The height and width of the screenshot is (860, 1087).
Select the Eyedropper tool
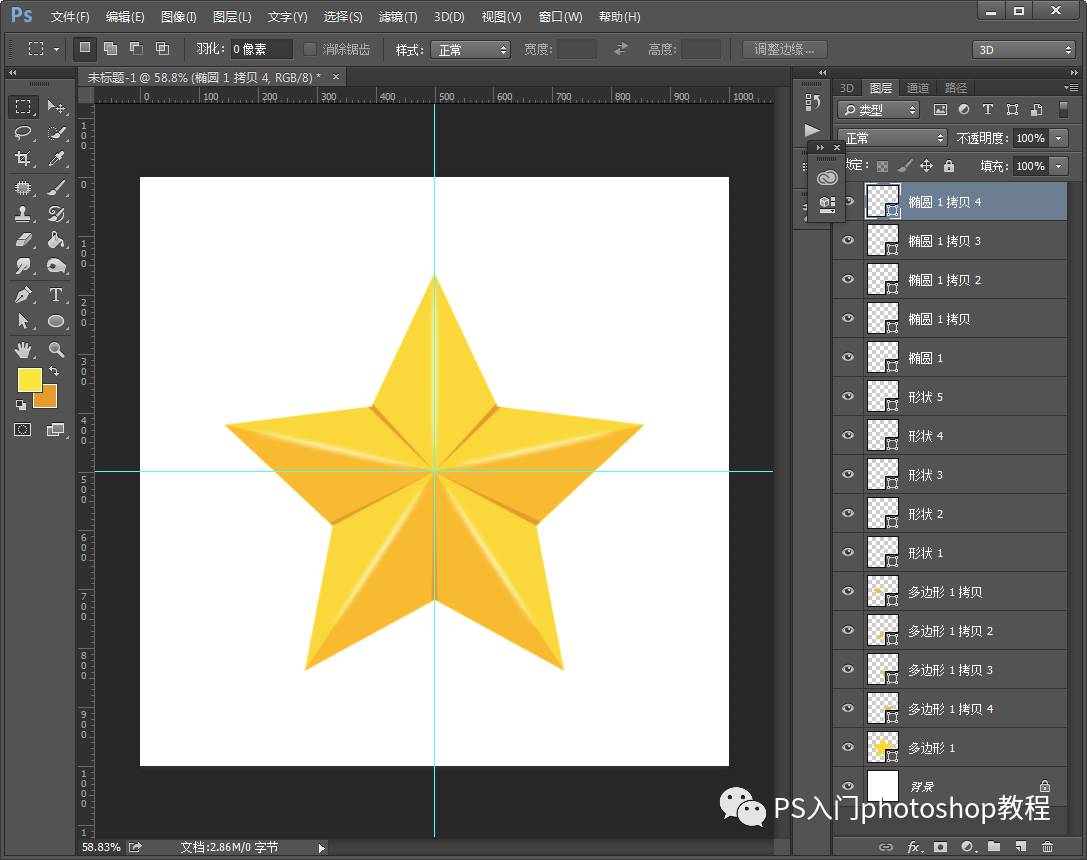56,159
